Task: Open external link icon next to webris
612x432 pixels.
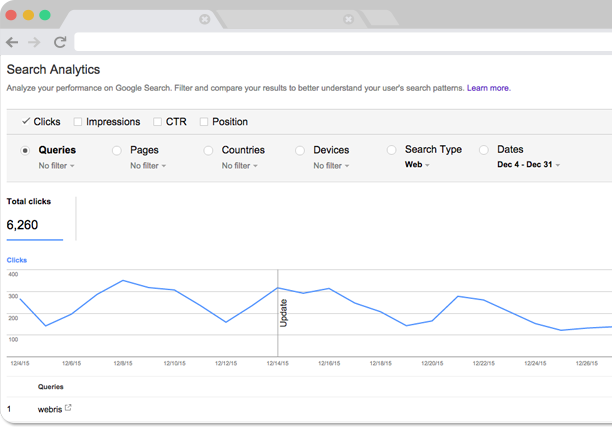Action: (x=68, y=408)
